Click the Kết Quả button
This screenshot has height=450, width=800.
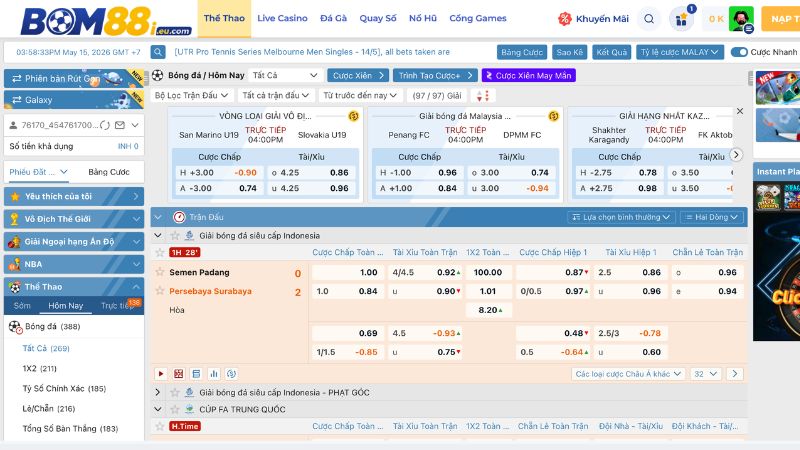(612, 52)
